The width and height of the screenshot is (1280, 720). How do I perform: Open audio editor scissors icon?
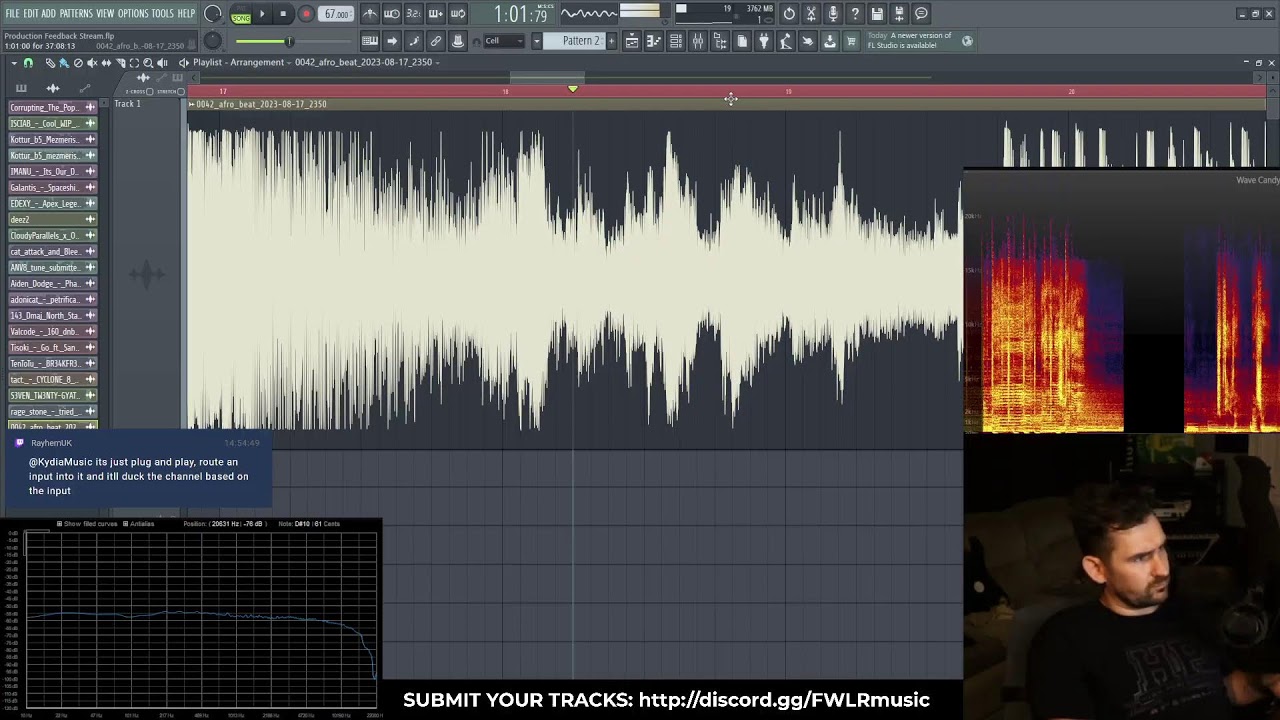tap(811, 14)
